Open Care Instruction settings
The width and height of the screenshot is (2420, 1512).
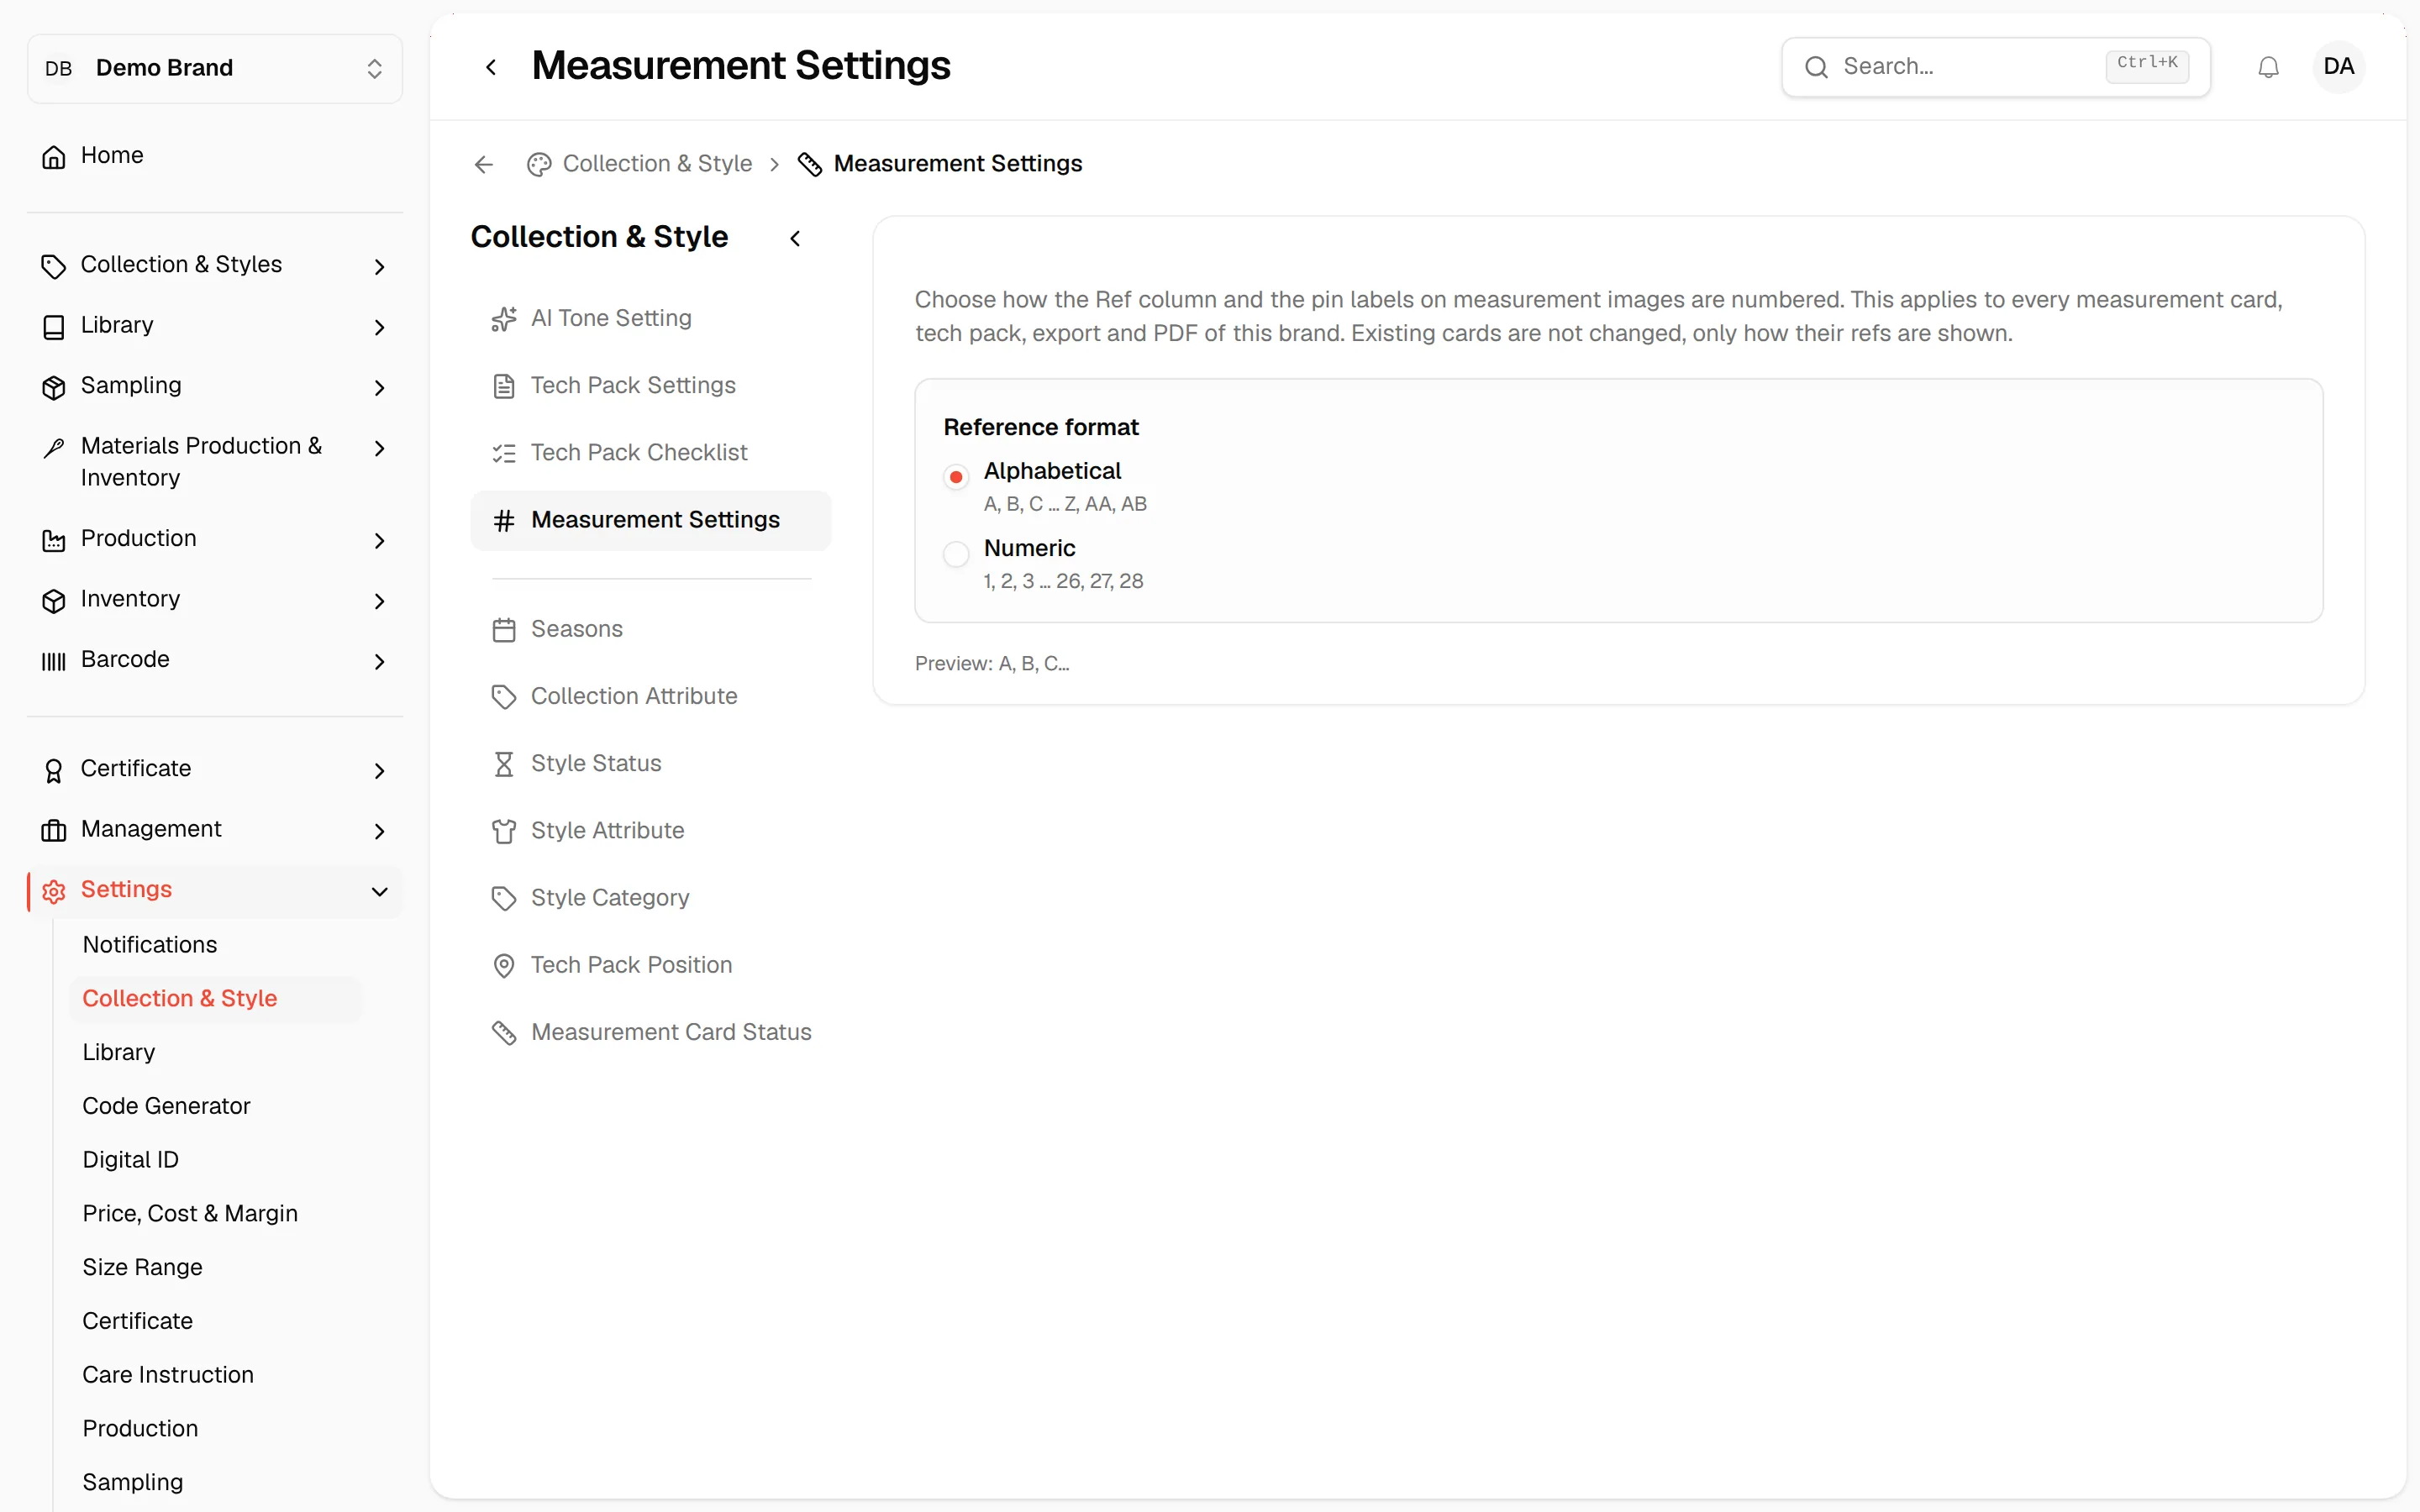tap(168, 1375)
